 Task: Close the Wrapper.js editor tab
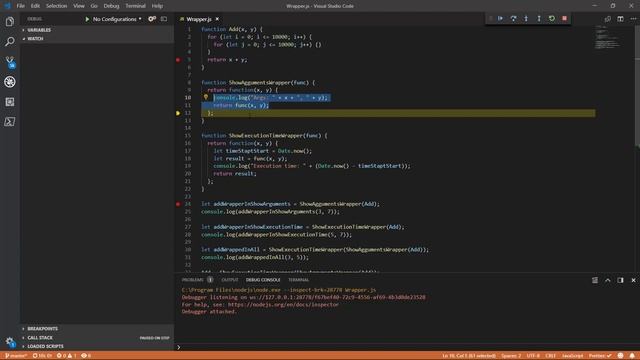[217, 19]
